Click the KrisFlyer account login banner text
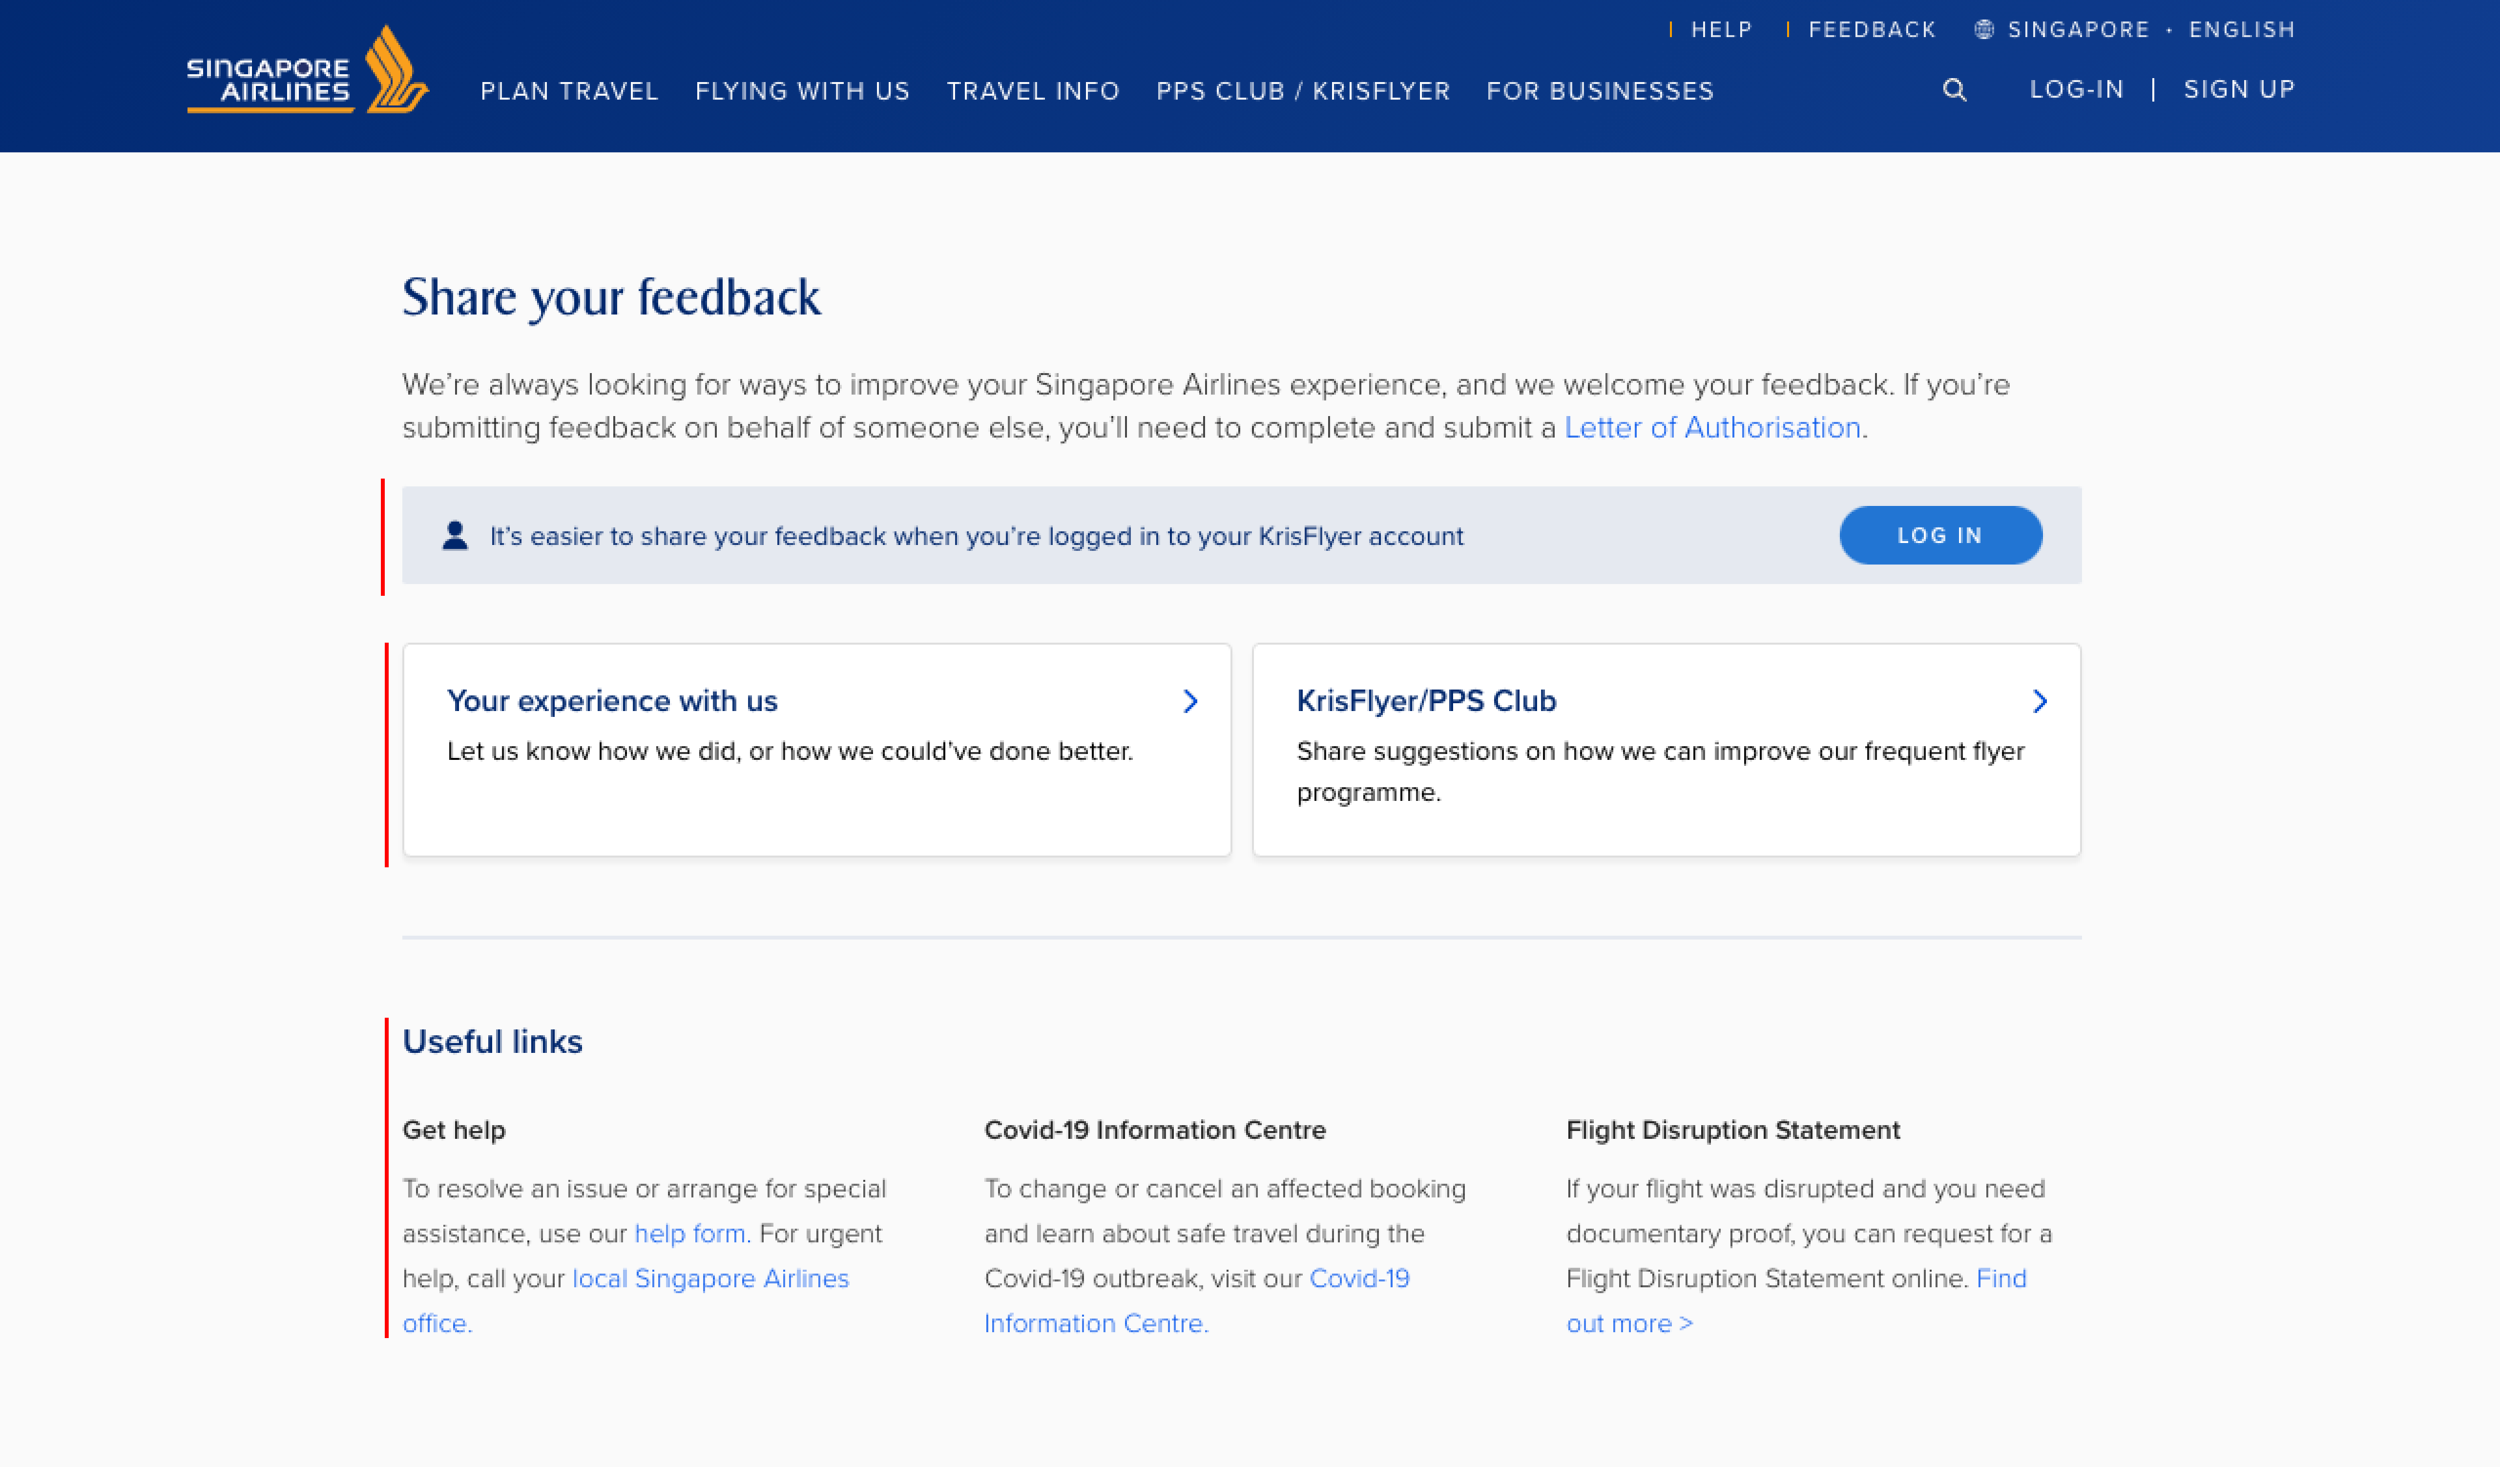 point(976,536)
